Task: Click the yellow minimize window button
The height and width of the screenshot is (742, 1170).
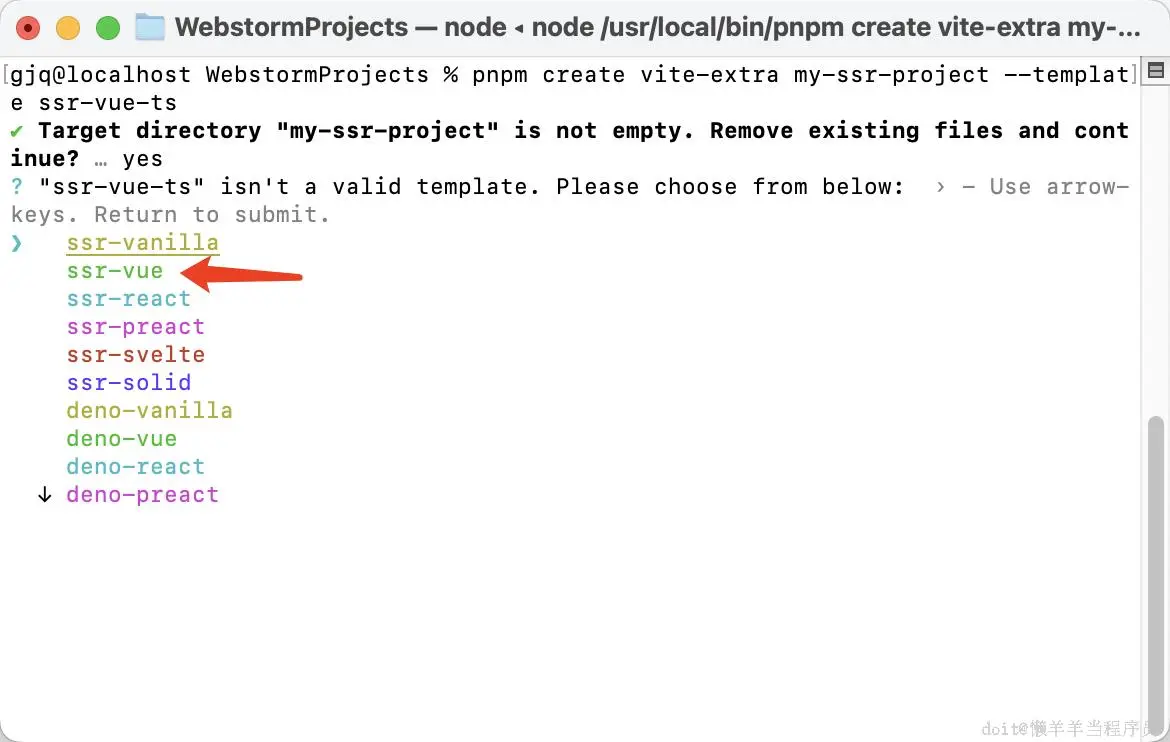Action: [68, 28]
